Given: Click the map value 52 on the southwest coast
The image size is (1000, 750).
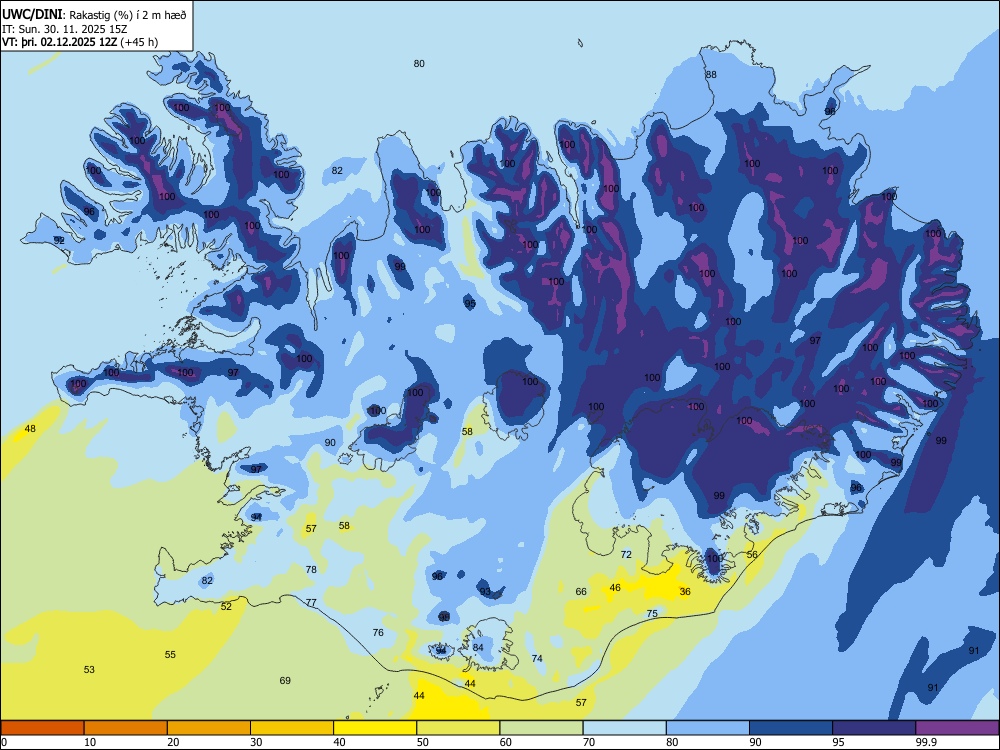Looking at the screenshot, I should pos(226,607).
